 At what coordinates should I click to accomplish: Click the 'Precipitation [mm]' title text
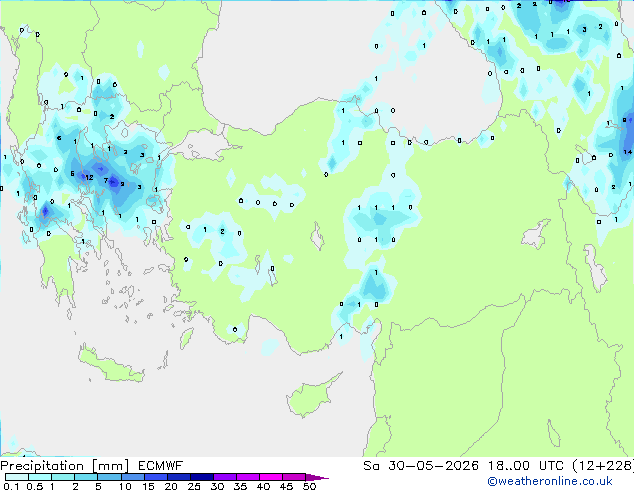pyautogui.click(x=64, y=466)
